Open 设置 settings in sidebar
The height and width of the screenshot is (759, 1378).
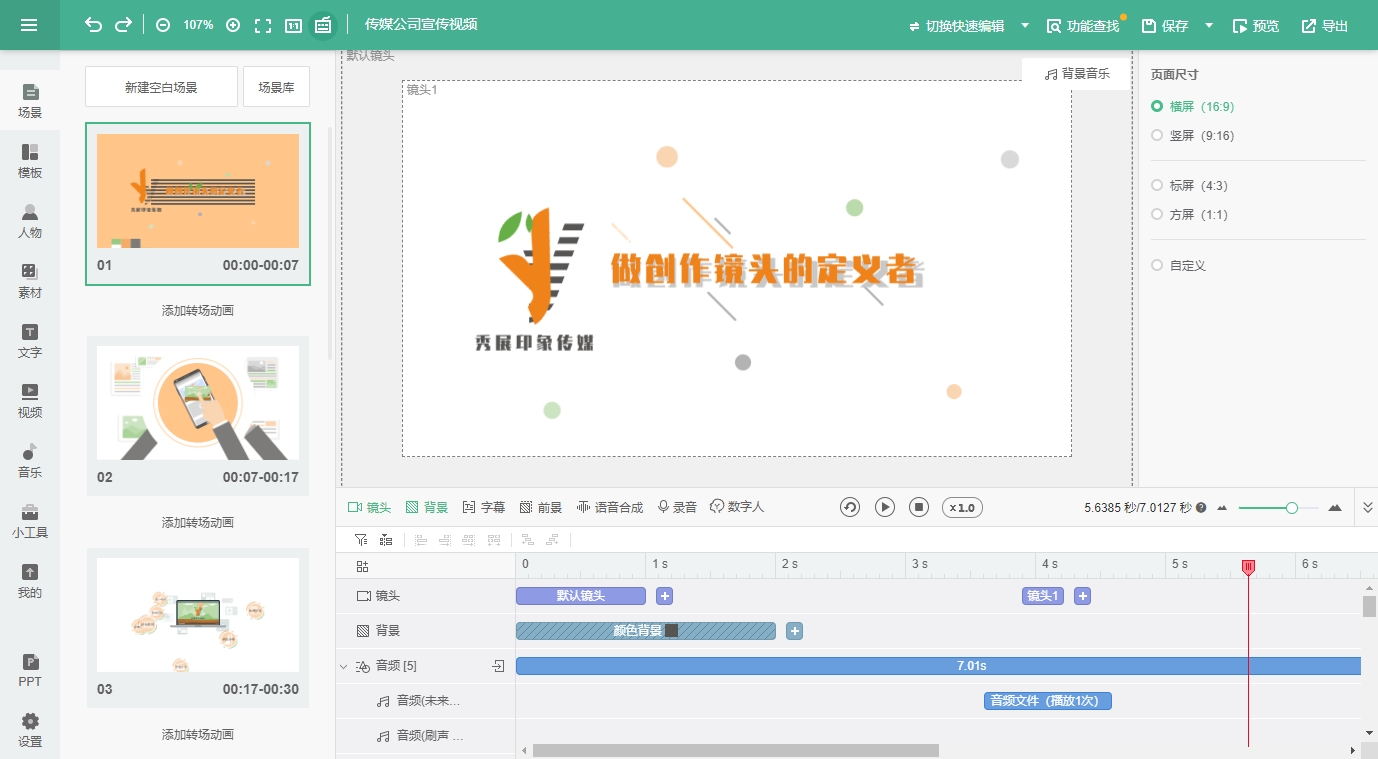(30, 730)
